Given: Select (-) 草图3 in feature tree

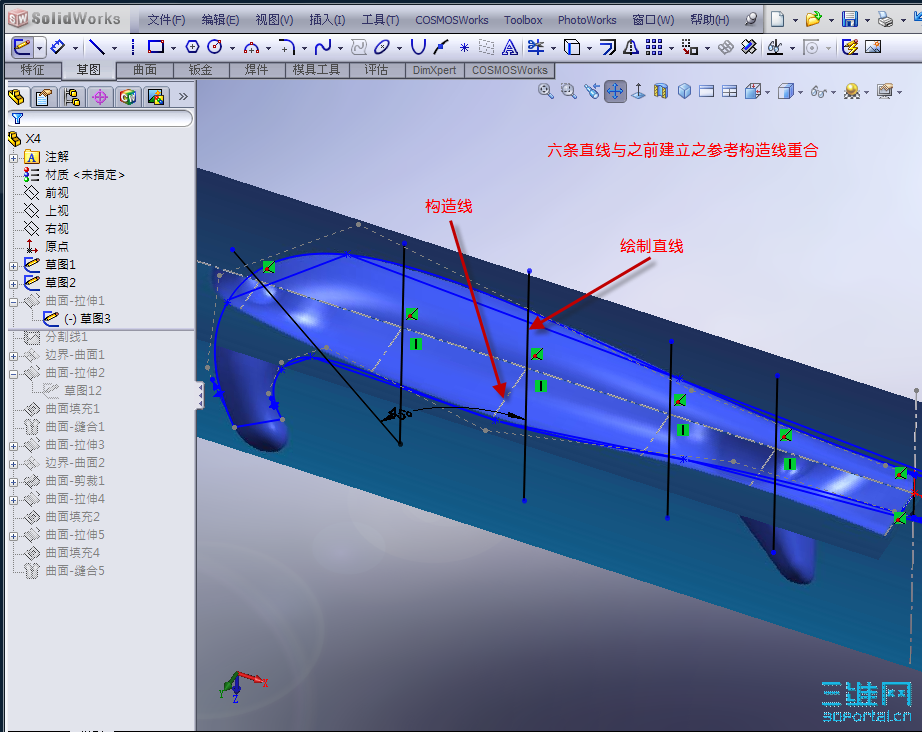Looking at the screenshot, I should click(87, 319).
